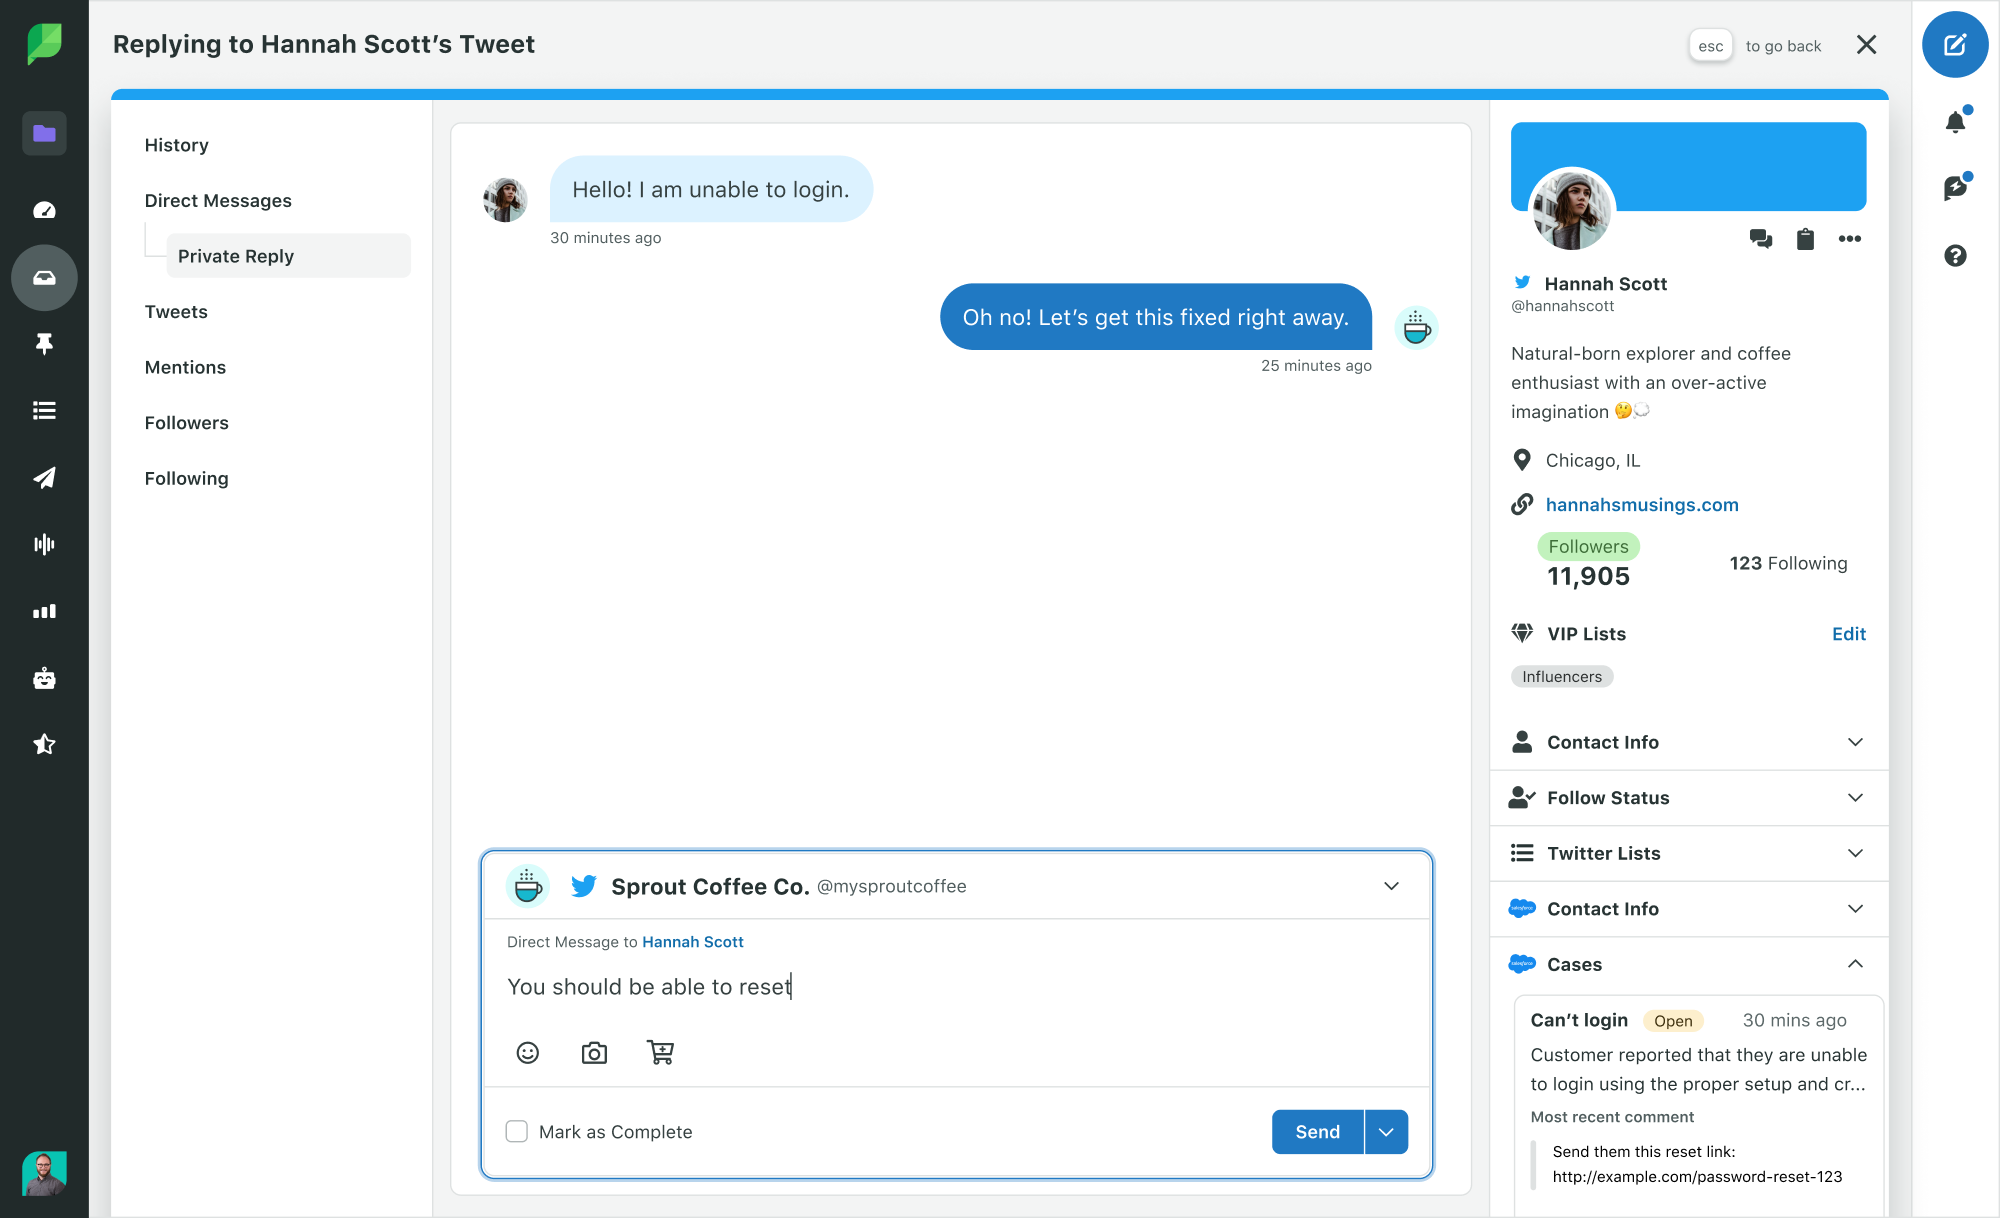2000x1218 pixels.
Task: Click the hannahsmusings.com profile link
Action: (x=1641, y=504)
